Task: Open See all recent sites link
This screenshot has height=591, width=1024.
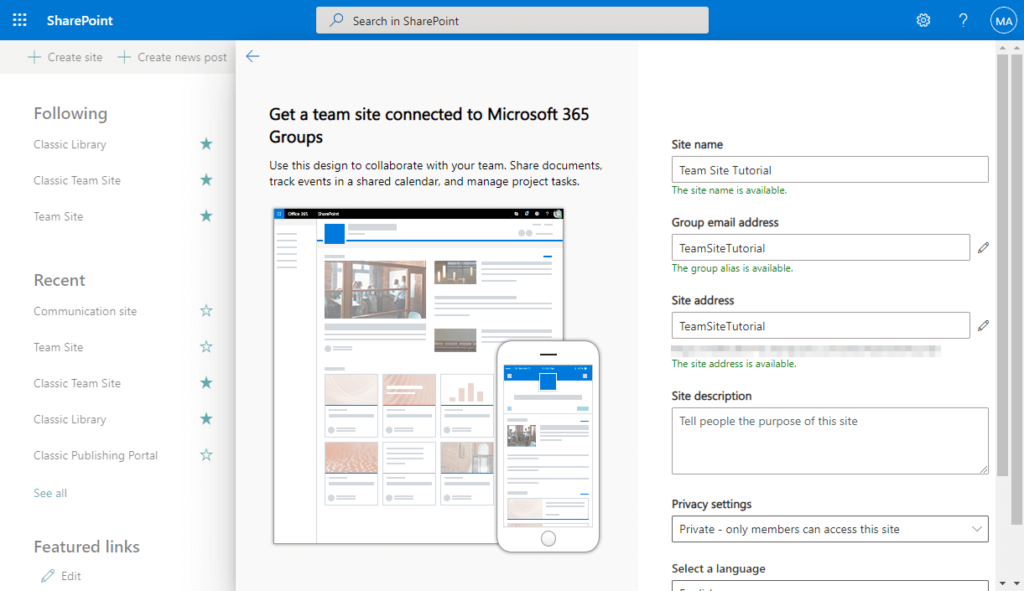Action: click(x=50, y=493)
